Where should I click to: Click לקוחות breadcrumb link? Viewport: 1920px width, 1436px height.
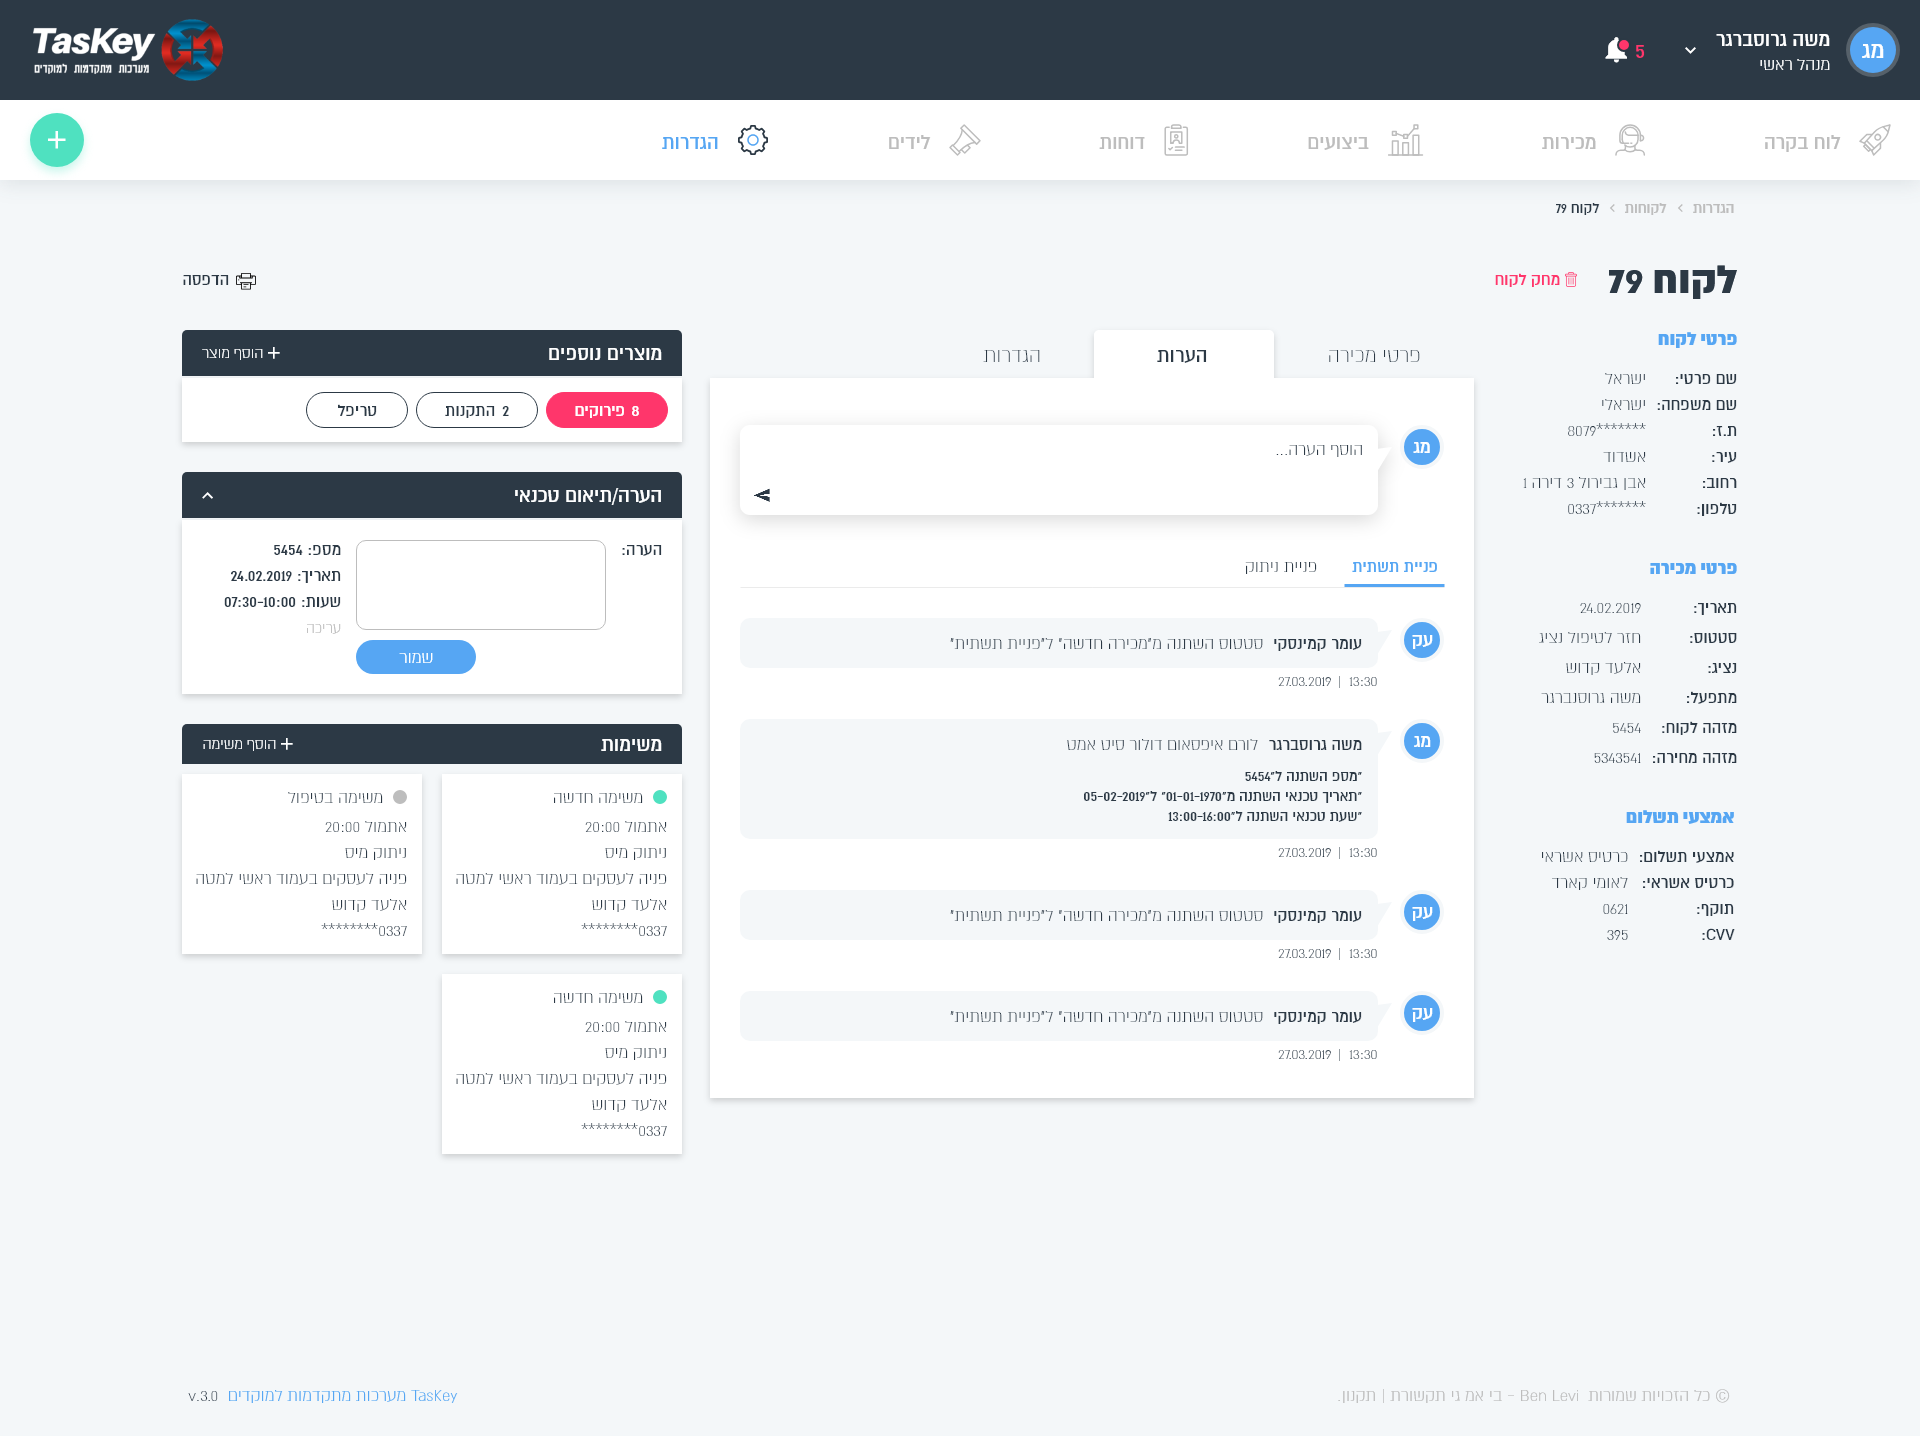[1645, 208]
